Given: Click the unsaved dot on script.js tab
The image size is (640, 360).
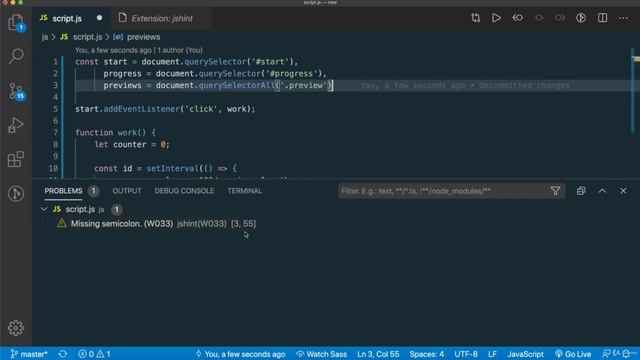Looking at the screenshot, I should pyautogui.click(x=99, y=18).
